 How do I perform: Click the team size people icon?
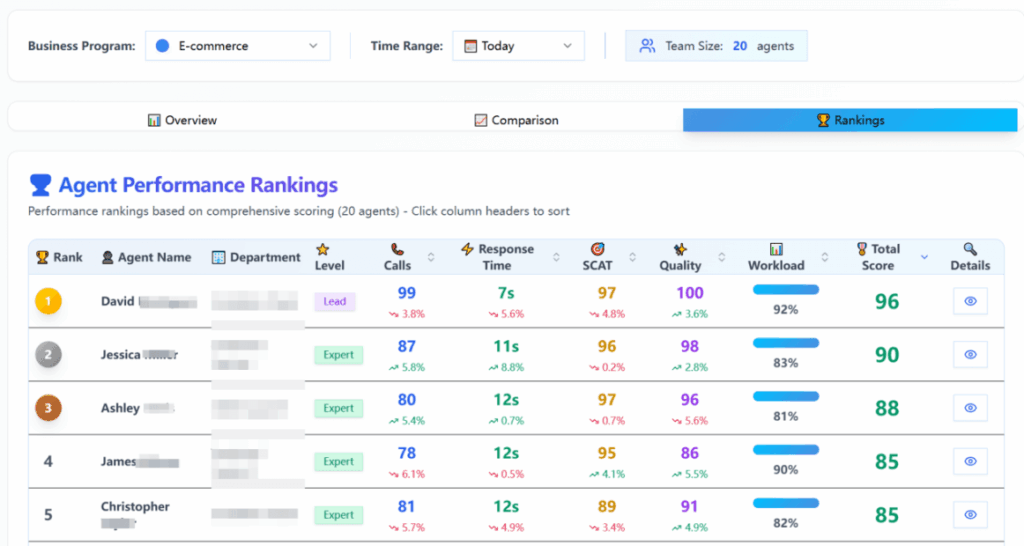[x=647, y=46]
